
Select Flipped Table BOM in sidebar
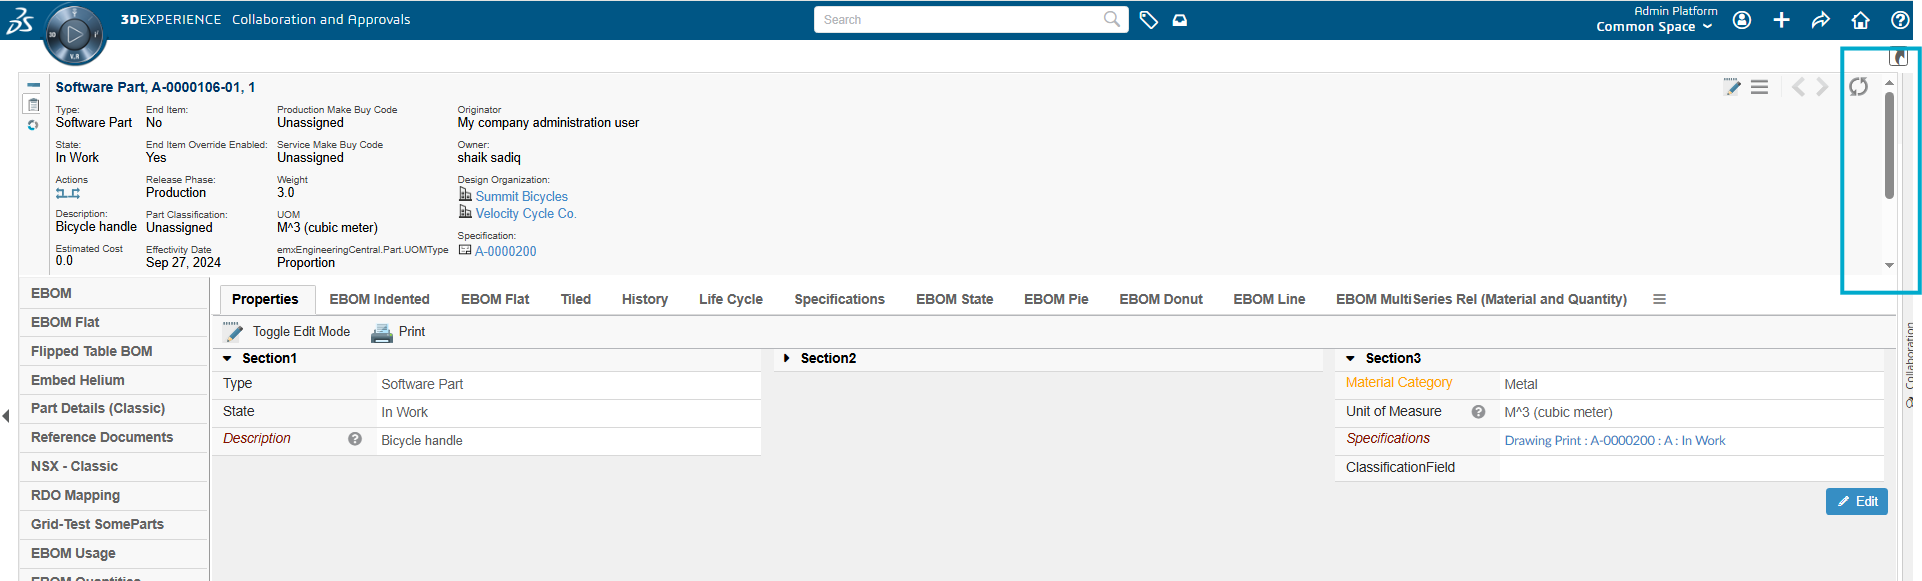pos(114,351)
